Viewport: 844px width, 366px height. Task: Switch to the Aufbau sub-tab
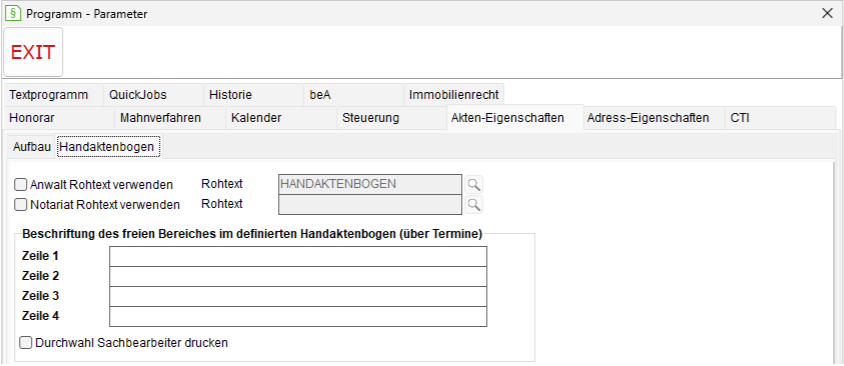(32, 146)
